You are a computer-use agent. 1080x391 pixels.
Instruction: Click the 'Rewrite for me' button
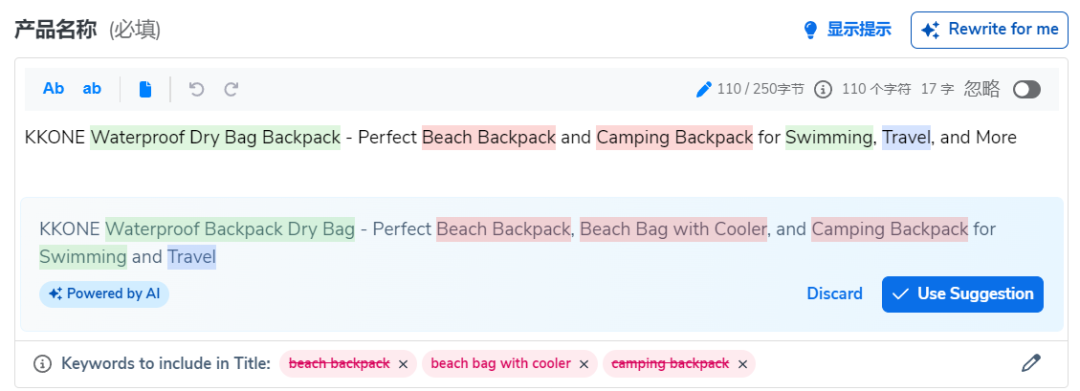pos(990,30)
